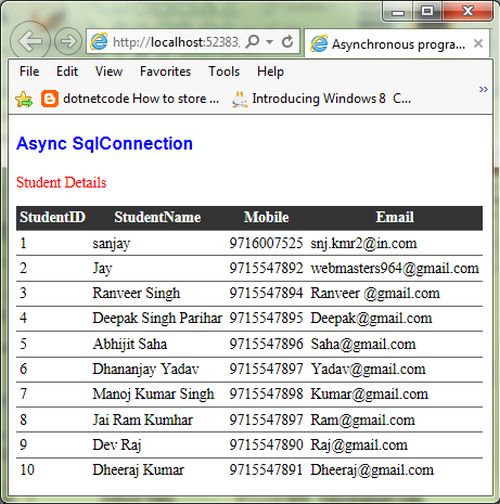Click the email Deepak@gmail.com
The width and height of the screenshot is (500, 504).
371,318
